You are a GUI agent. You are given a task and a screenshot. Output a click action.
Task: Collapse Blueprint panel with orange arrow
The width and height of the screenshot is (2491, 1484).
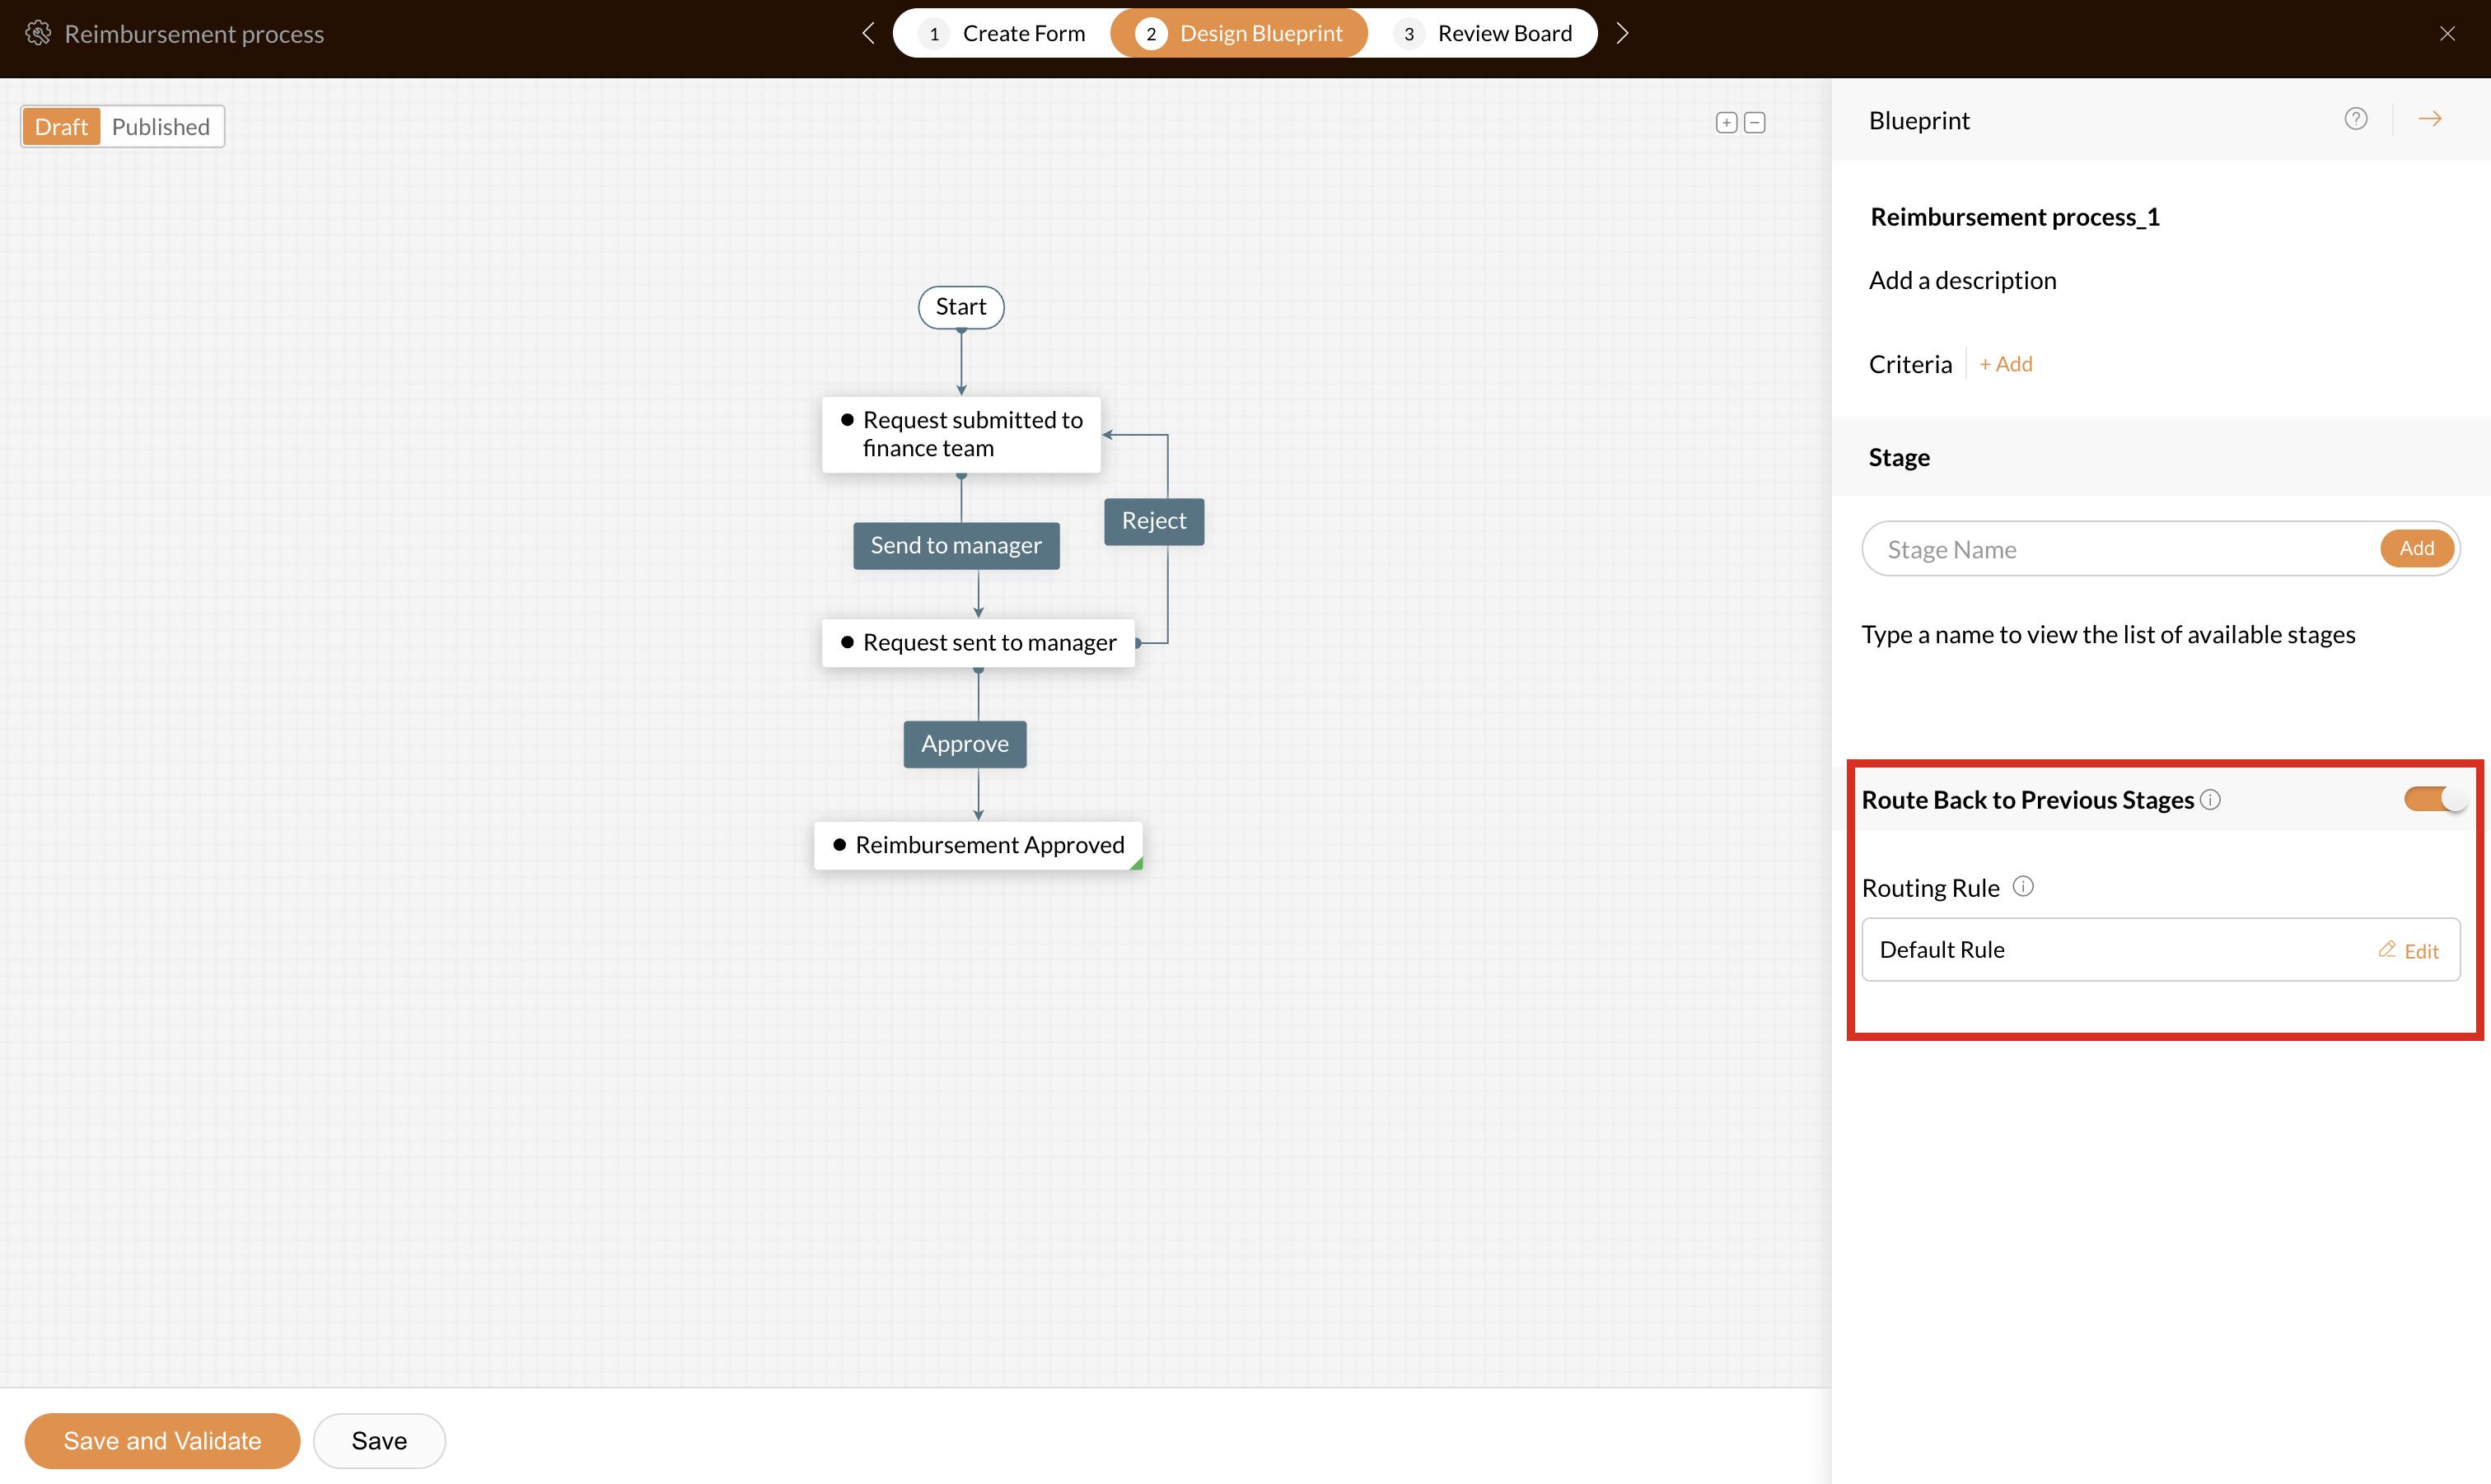point(2430,119)
